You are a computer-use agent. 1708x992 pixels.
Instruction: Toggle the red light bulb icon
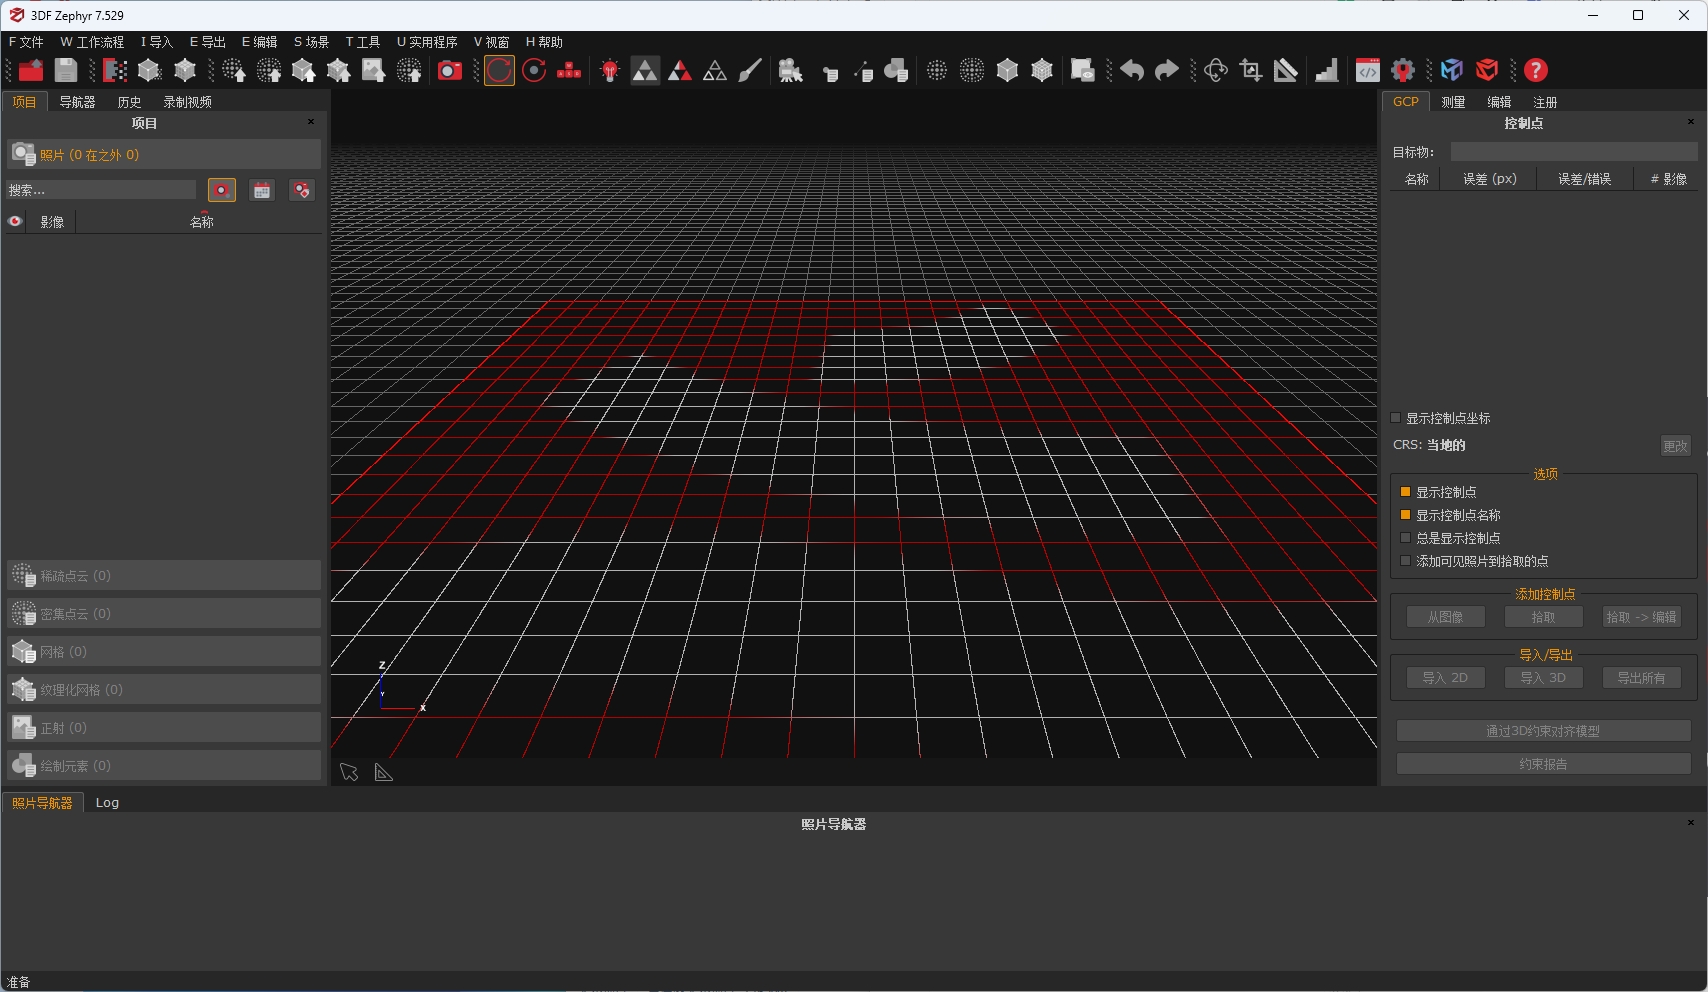point(610,70)
